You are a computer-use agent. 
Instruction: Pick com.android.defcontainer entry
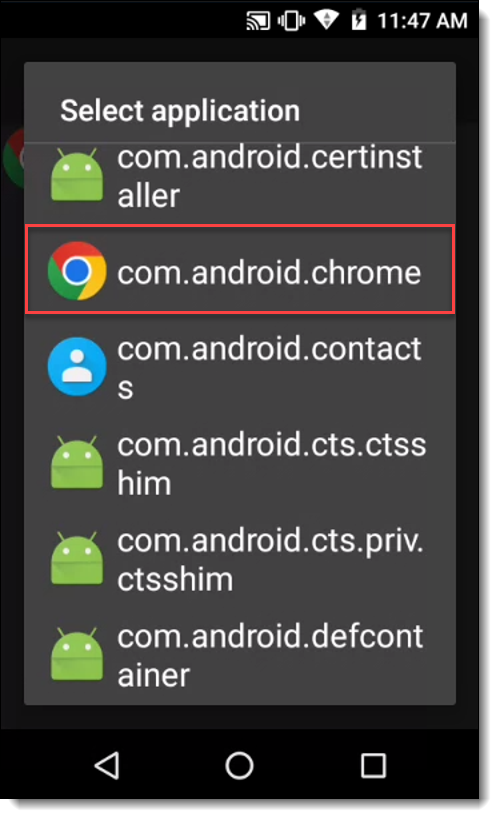(240, 655)
